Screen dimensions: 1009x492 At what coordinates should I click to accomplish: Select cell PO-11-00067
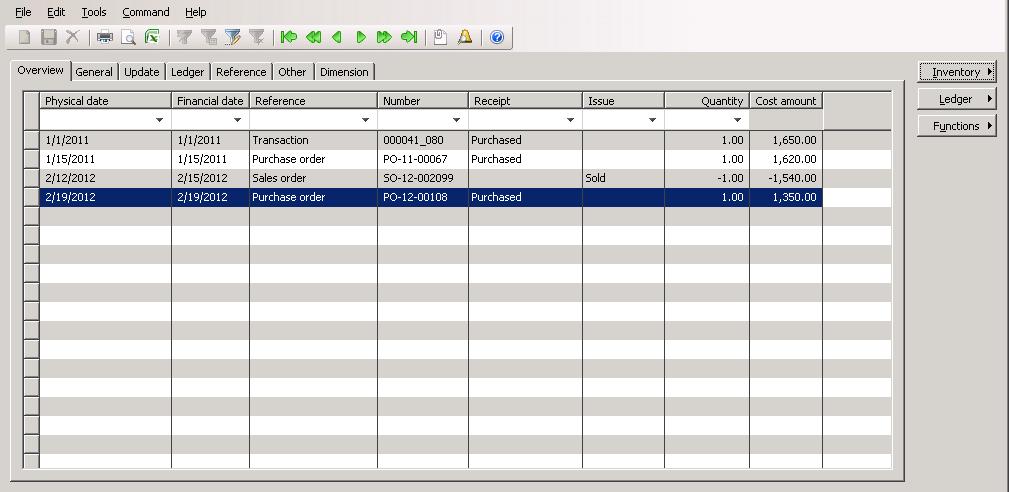pyautogui.click(x=423, y=159)
